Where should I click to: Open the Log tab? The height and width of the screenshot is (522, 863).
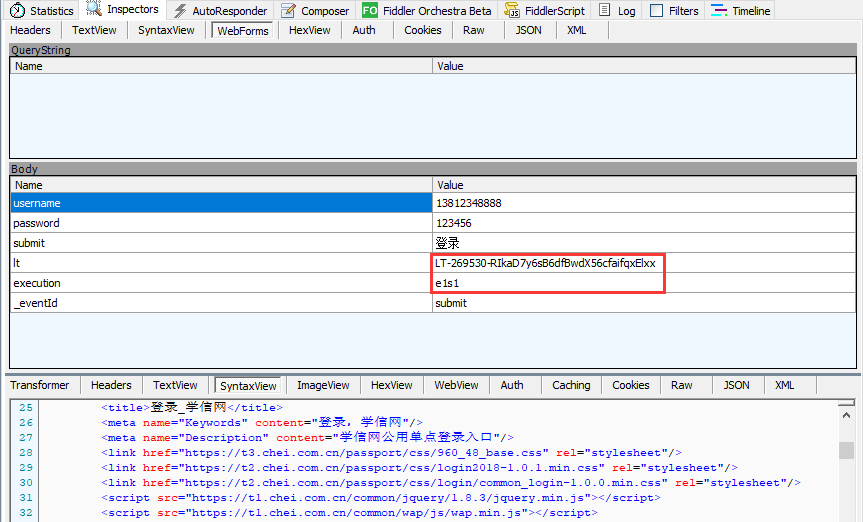click(618, 10)
